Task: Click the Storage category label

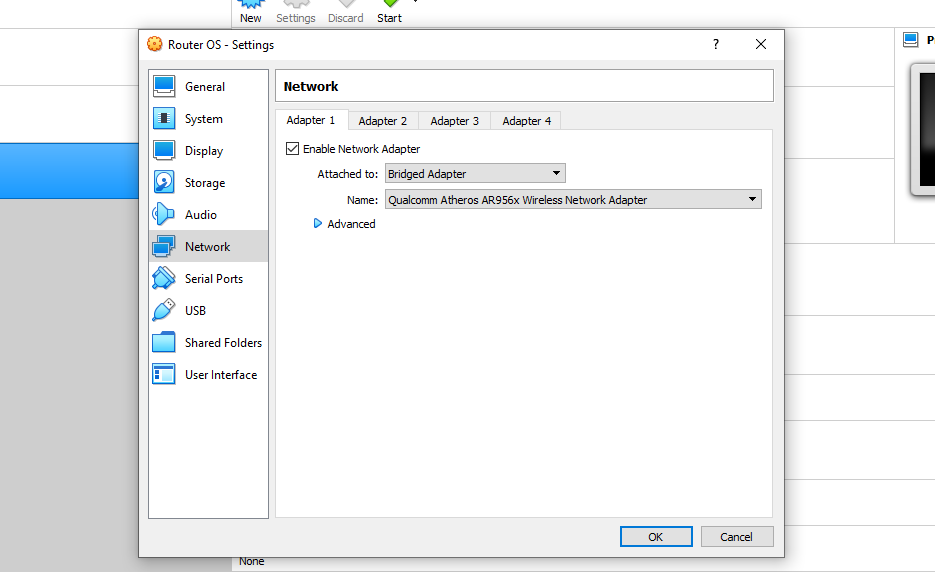Action: 205,183
